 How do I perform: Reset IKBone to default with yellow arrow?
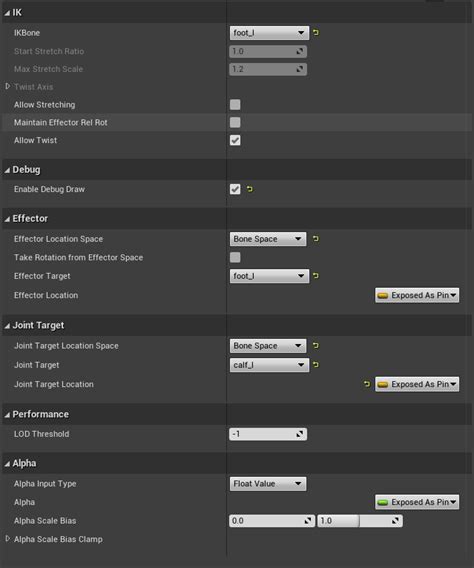coord(316,33)
